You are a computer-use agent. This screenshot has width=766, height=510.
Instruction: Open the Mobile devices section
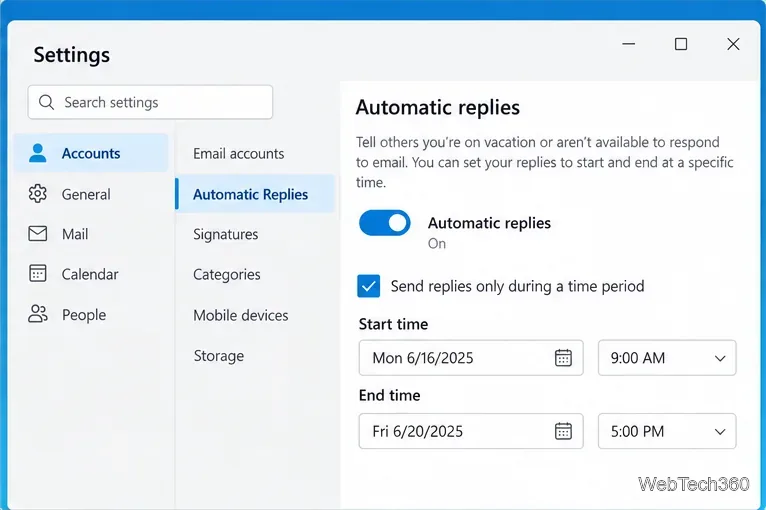coord(255,315)
